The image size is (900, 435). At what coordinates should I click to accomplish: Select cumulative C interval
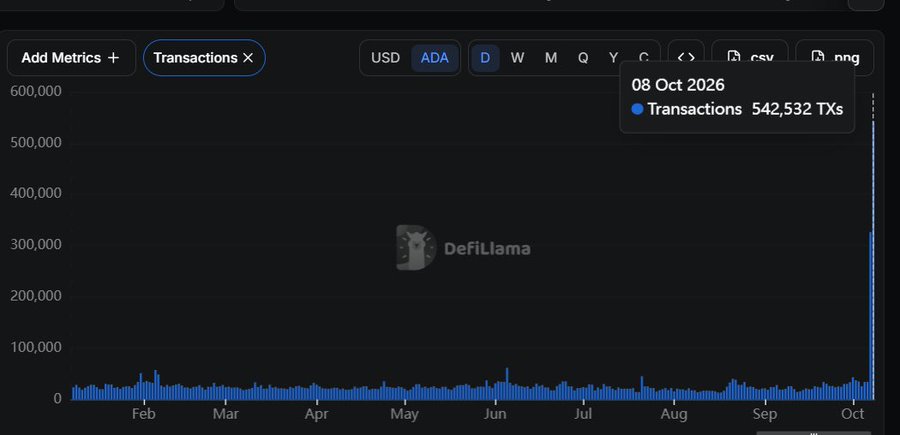point(643,58)
